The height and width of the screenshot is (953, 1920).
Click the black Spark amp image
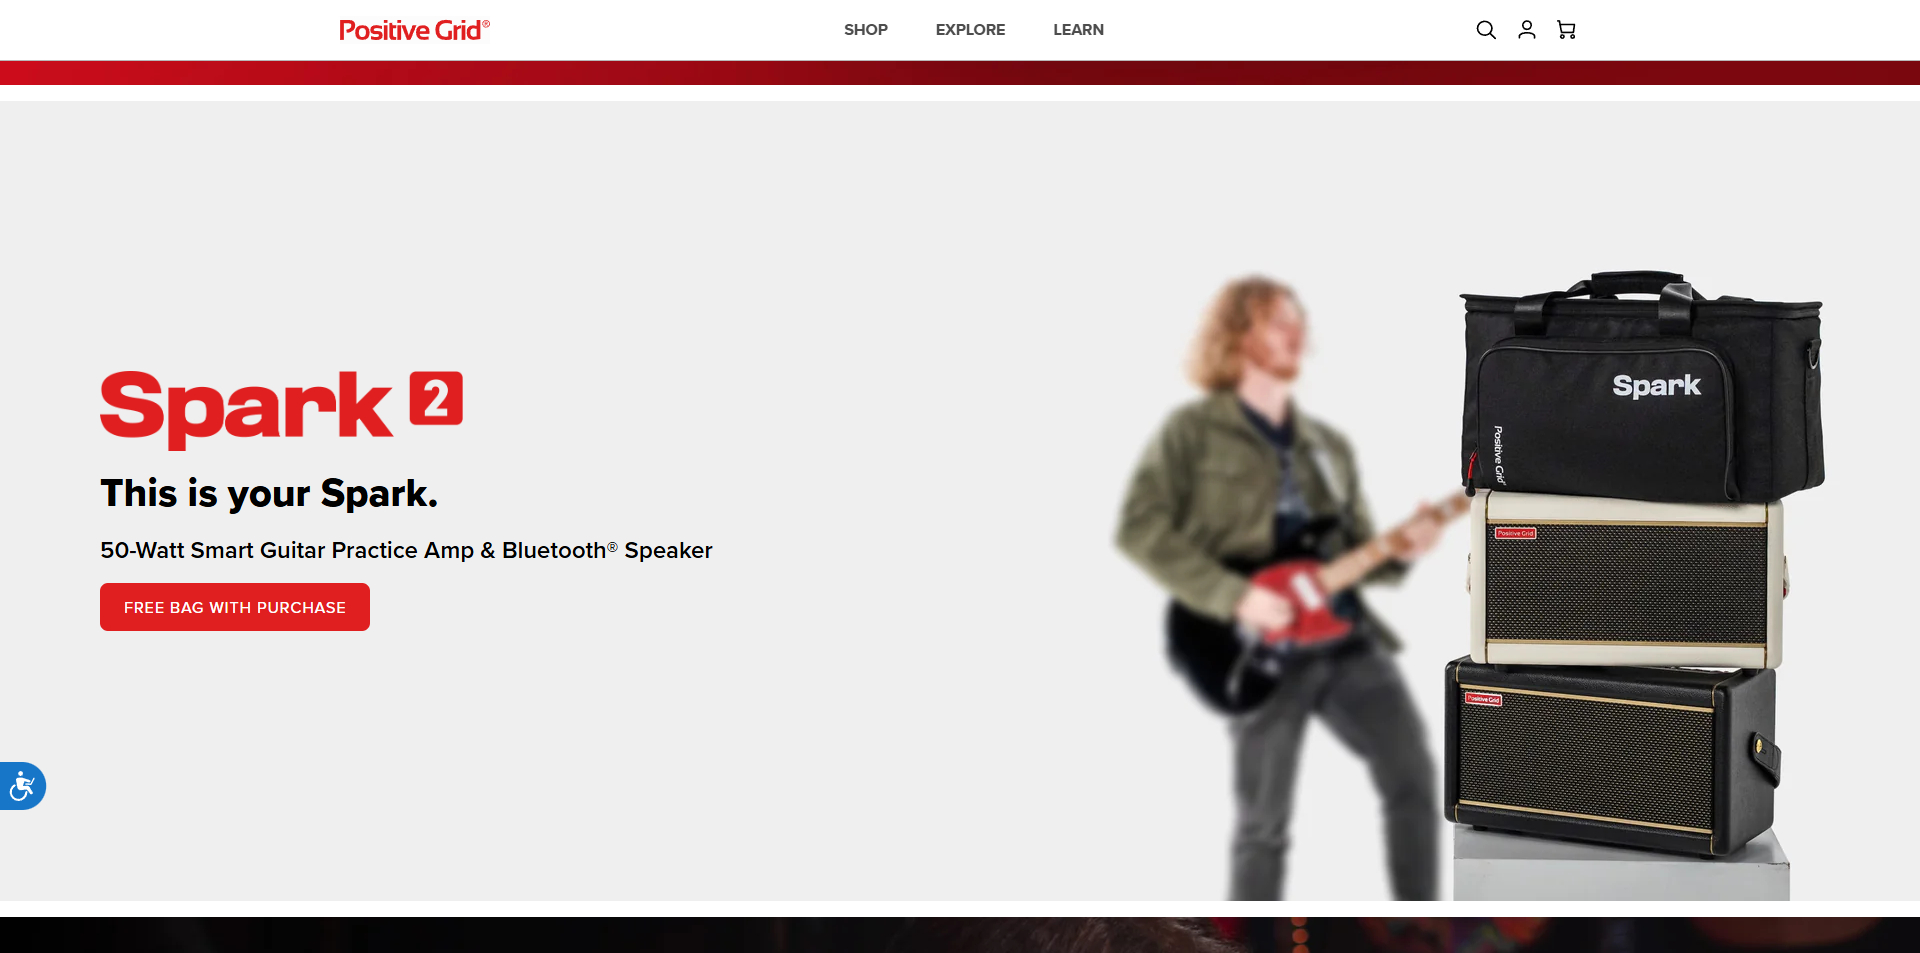(1610, 755)
